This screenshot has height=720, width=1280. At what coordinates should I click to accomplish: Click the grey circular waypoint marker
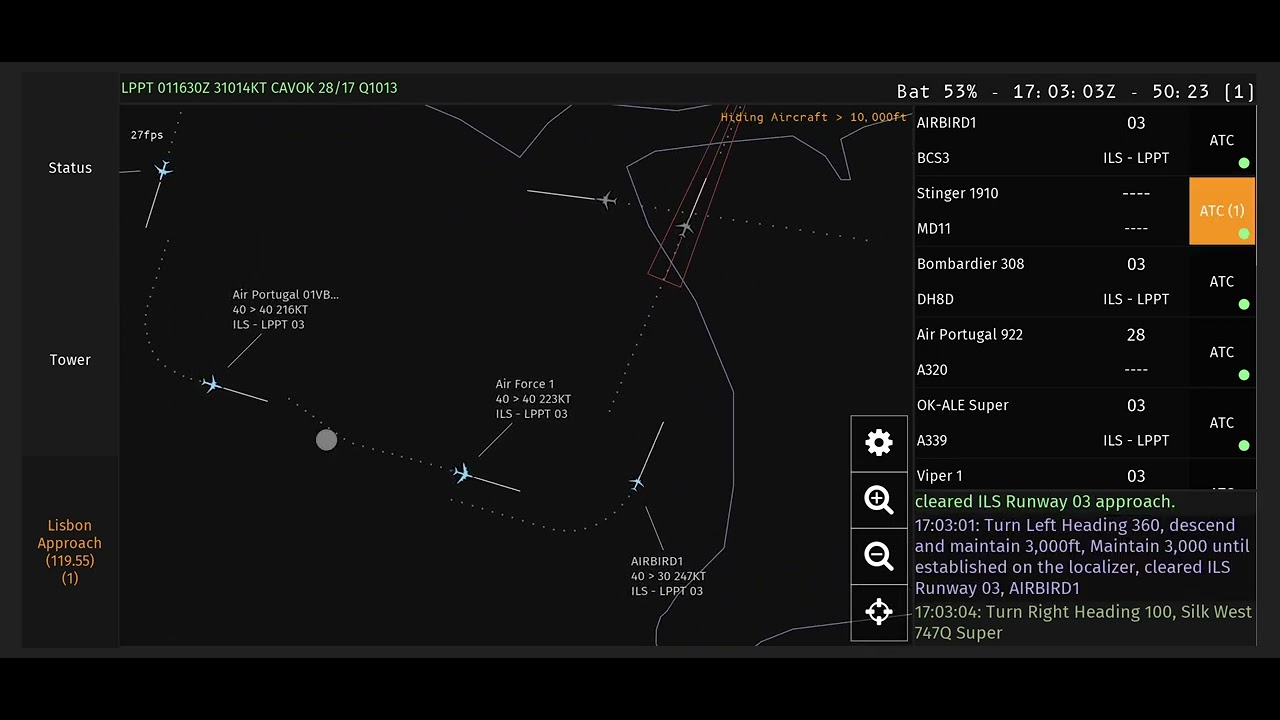(x=326, y=440)
